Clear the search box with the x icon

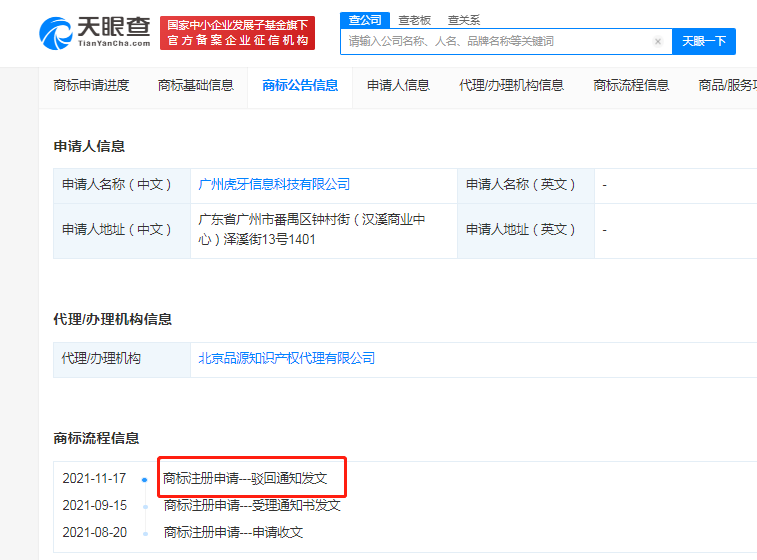click(x=658, y=42)
